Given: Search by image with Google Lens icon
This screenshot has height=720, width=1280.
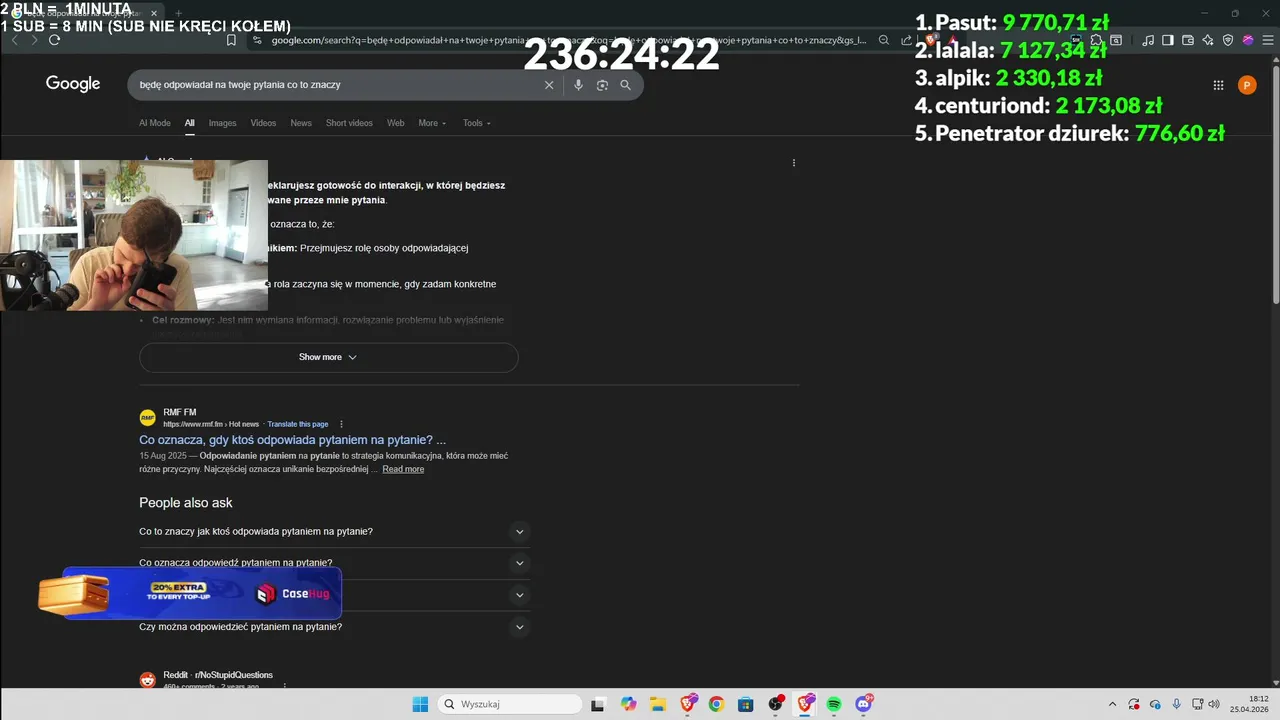Looking at the screenshot, I should [602, 85].
